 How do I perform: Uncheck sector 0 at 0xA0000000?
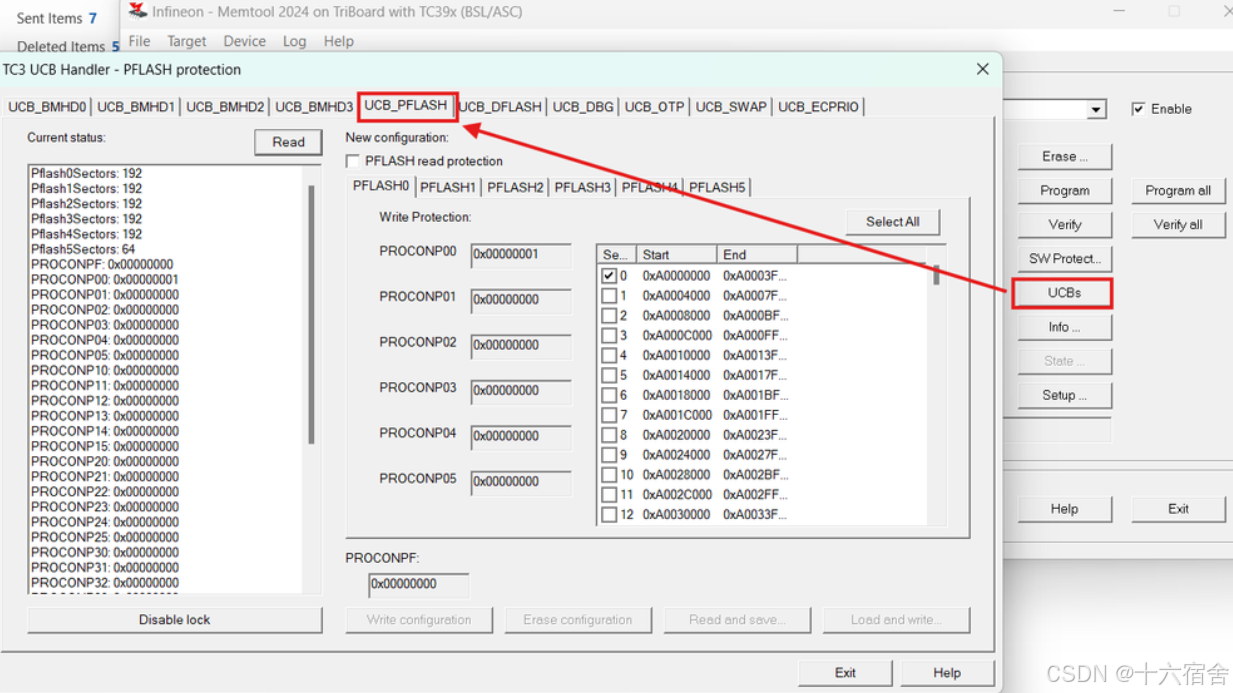(x=609, y=275)
